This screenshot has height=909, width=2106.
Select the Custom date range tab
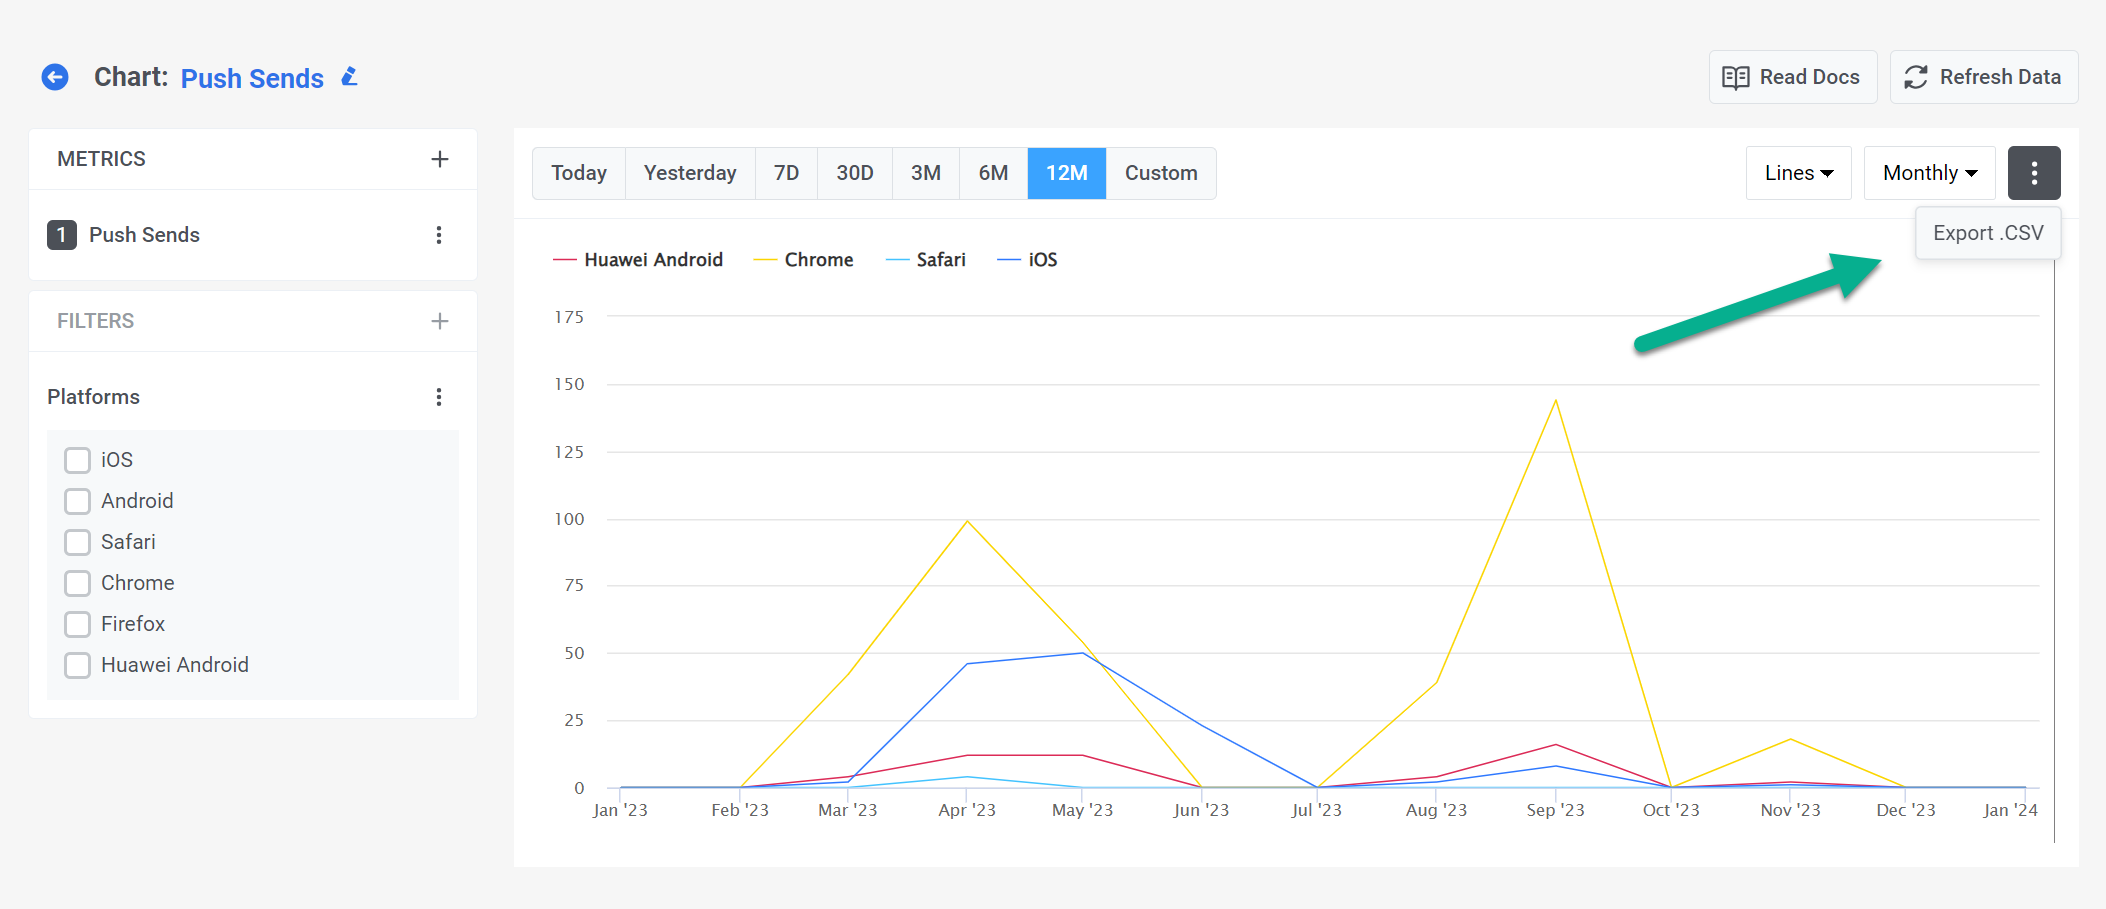pyautogui.click(x=1160, y=173)
